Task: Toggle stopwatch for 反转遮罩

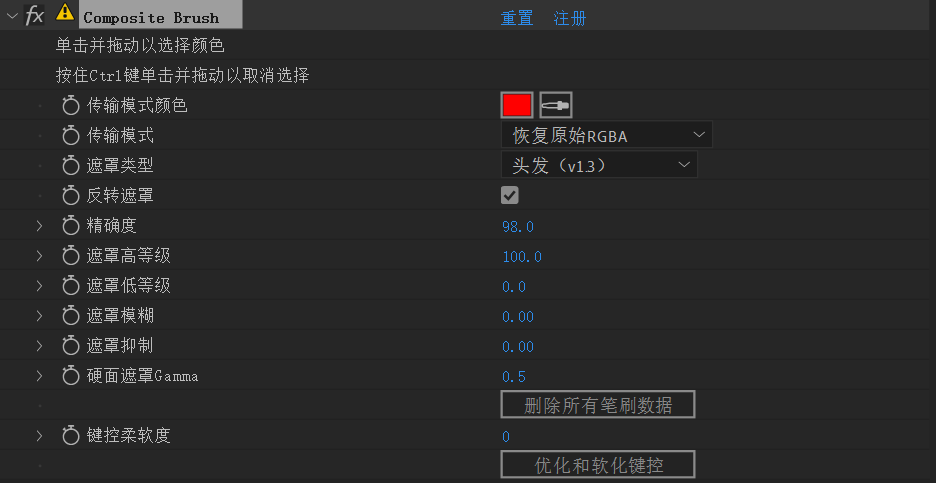Action: [x=71, y=196]
